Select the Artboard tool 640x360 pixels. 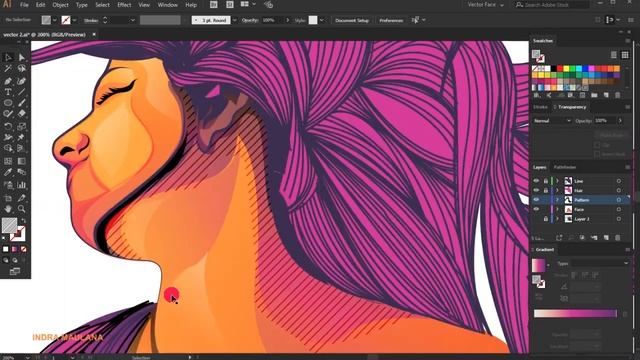(8, 198)
